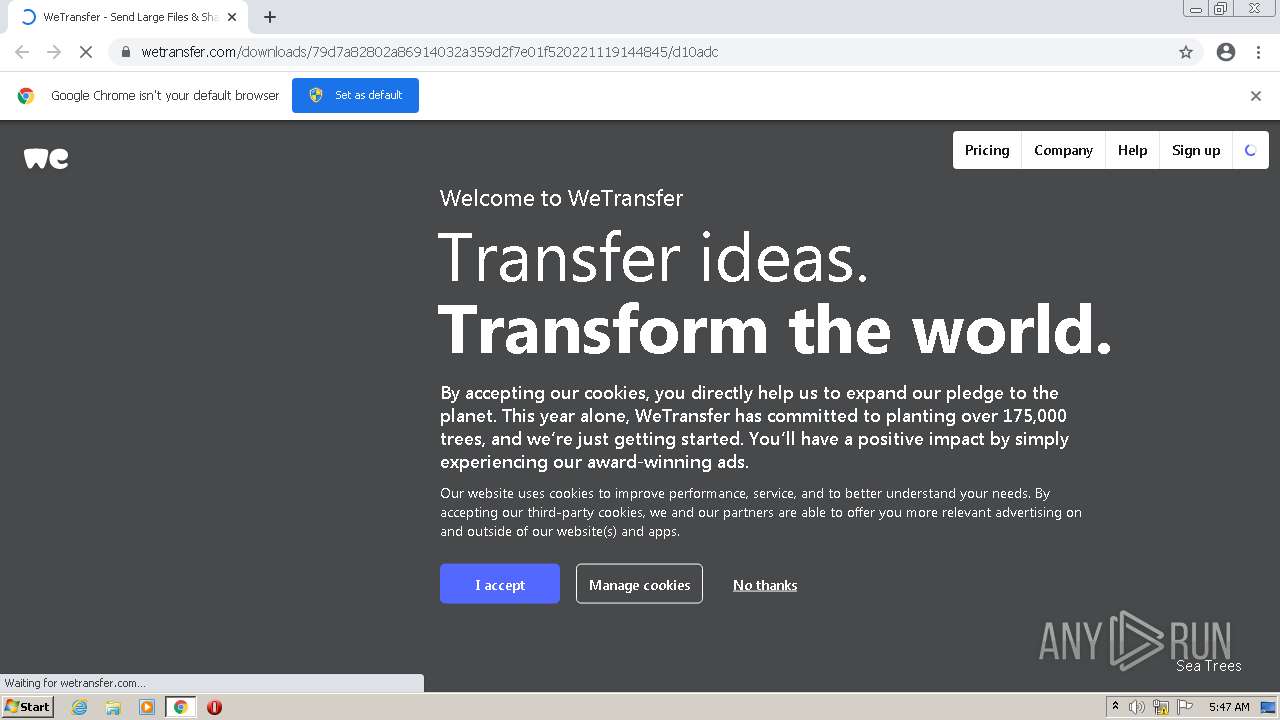The width and height of the screenshot is (1280, 720).
Task: Set Chrome as default browser
Action: [355, 95]
